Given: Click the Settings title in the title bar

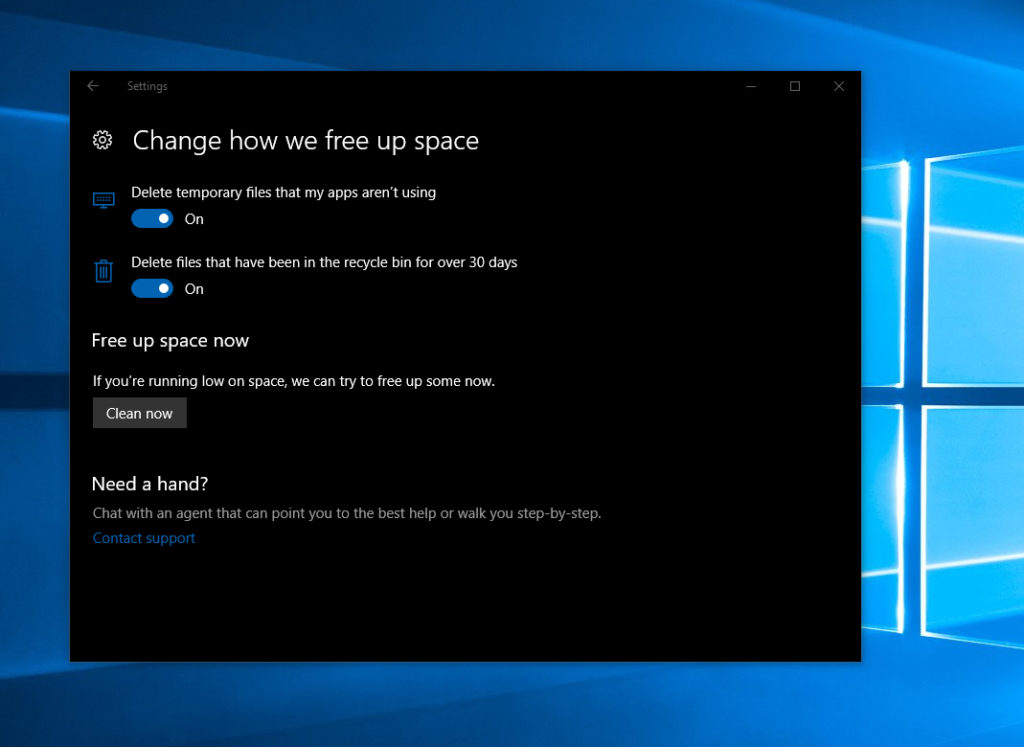Looking at the screenshot, I should tap(147, 86).
